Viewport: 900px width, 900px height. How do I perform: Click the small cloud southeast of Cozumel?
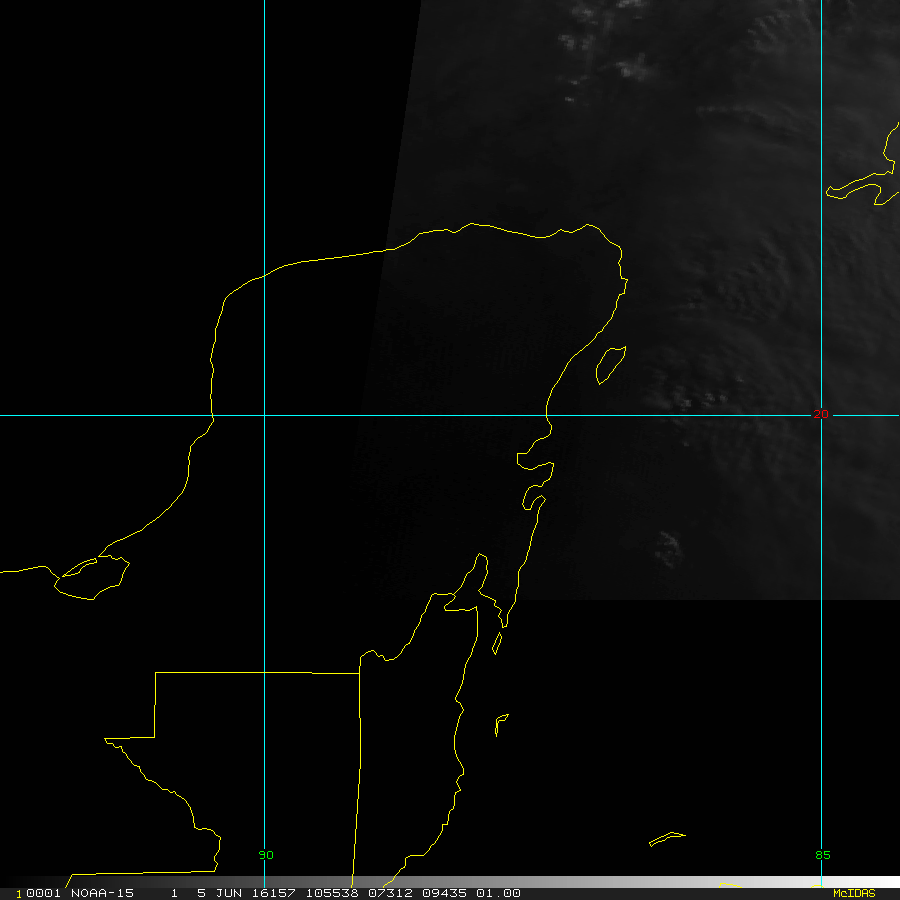coord(667,545)
